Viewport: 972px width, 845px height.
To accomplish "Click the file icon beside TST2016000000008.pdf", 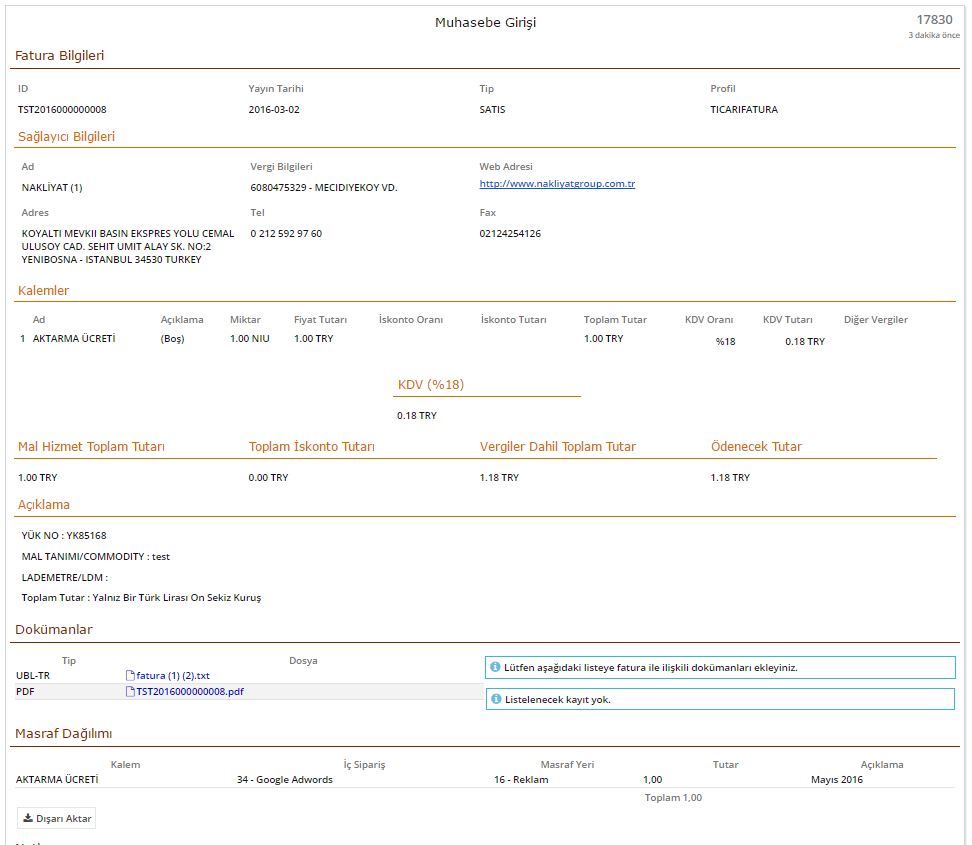I will (x=130, y=691).
